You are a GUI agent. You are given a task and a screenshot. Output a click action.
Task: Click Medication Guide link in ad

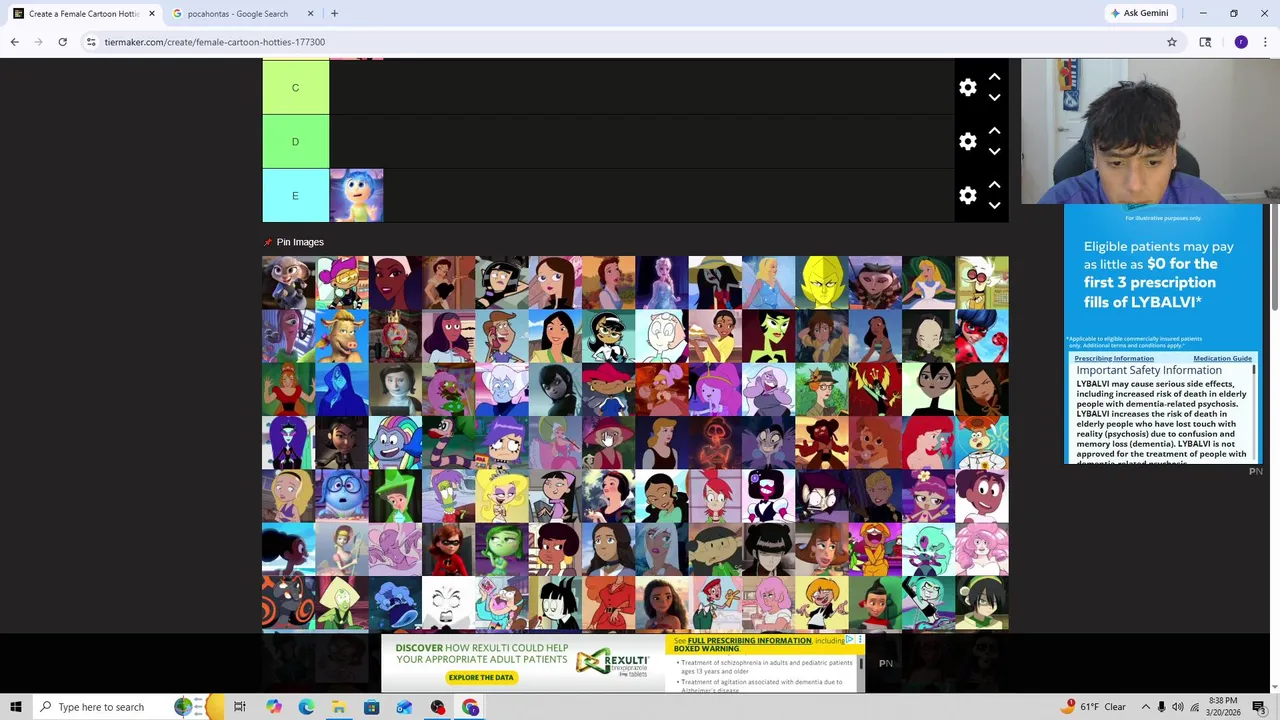1222,358
